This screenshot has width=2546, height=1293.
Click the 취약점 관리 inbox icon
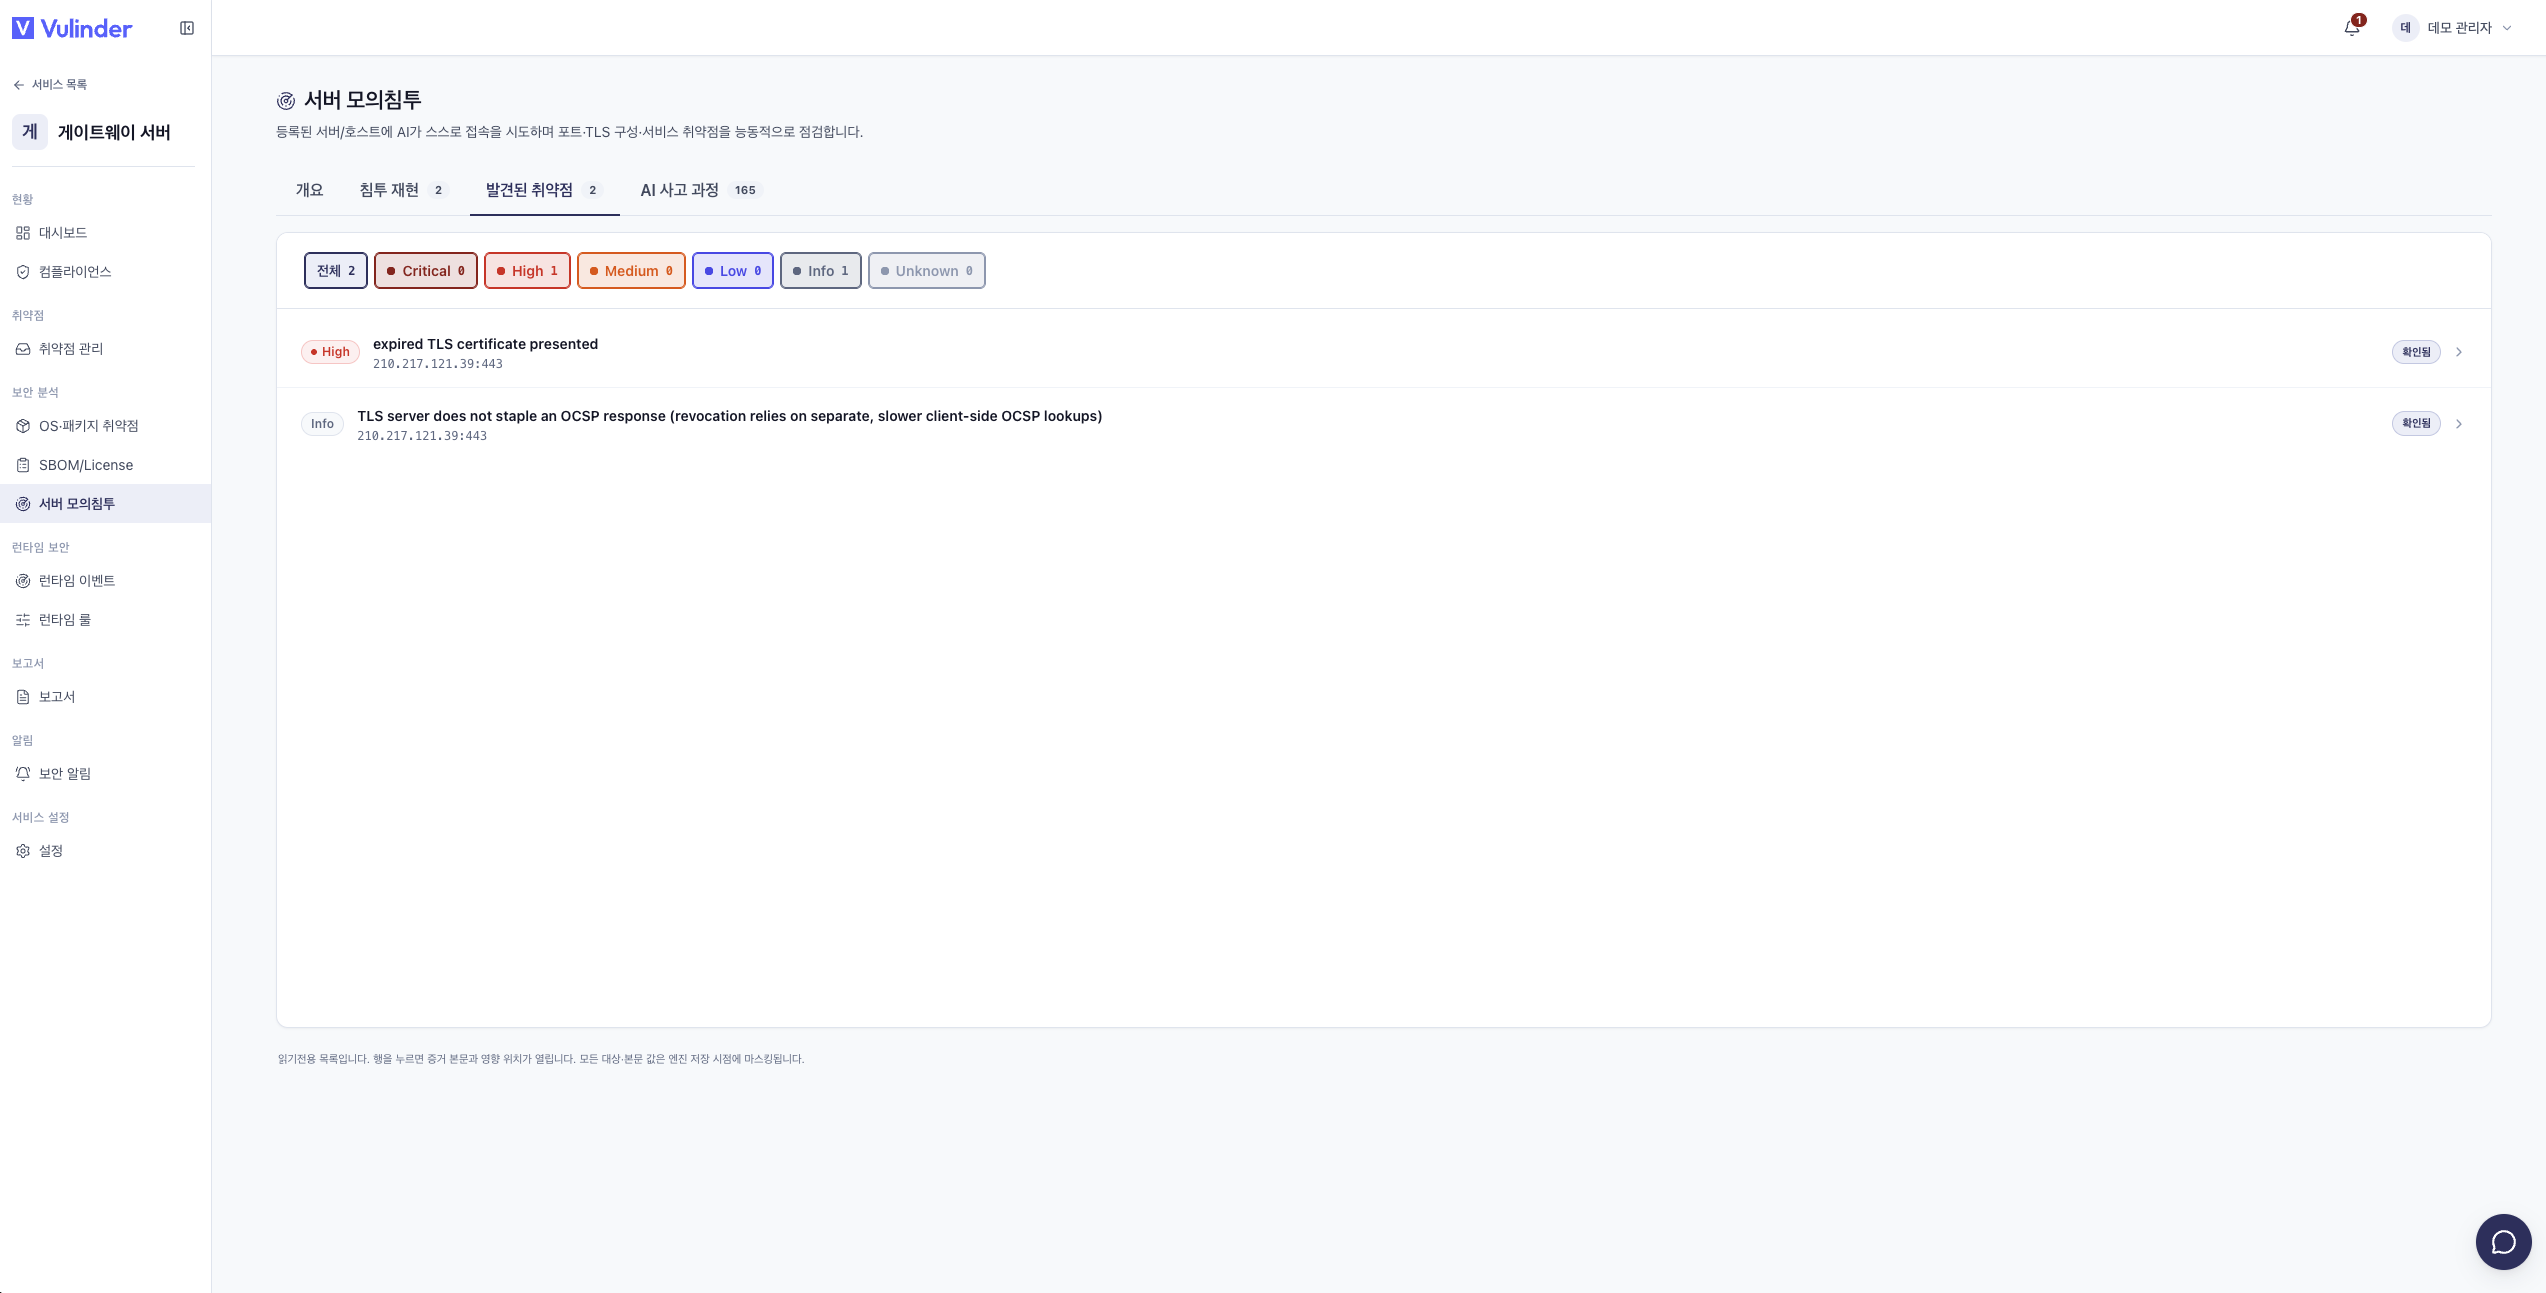point(23,349)
